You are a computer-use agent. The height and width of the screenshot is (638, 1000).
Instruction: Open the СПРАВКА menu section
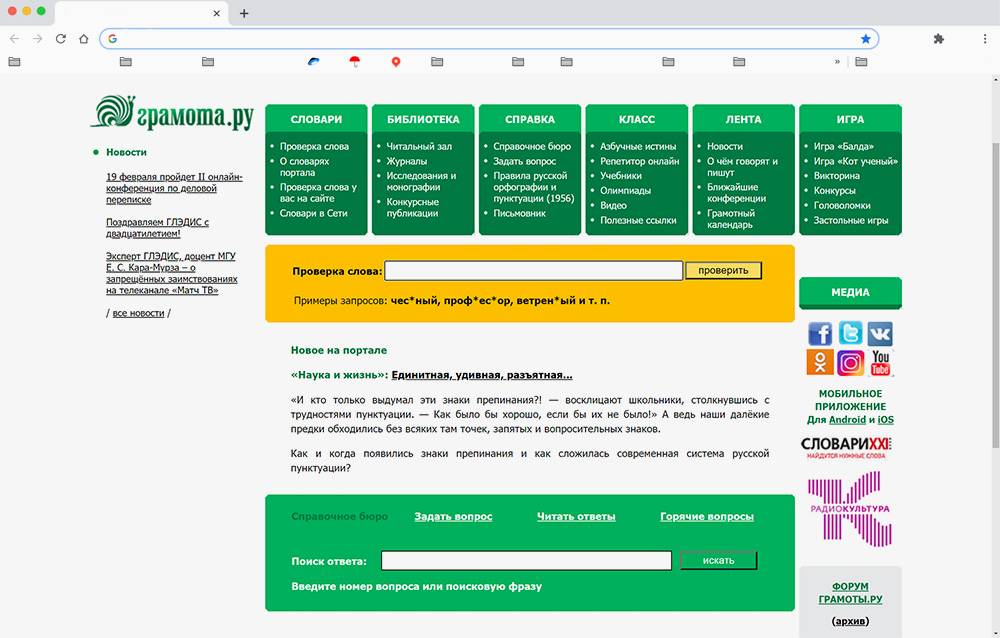(530, 119)
